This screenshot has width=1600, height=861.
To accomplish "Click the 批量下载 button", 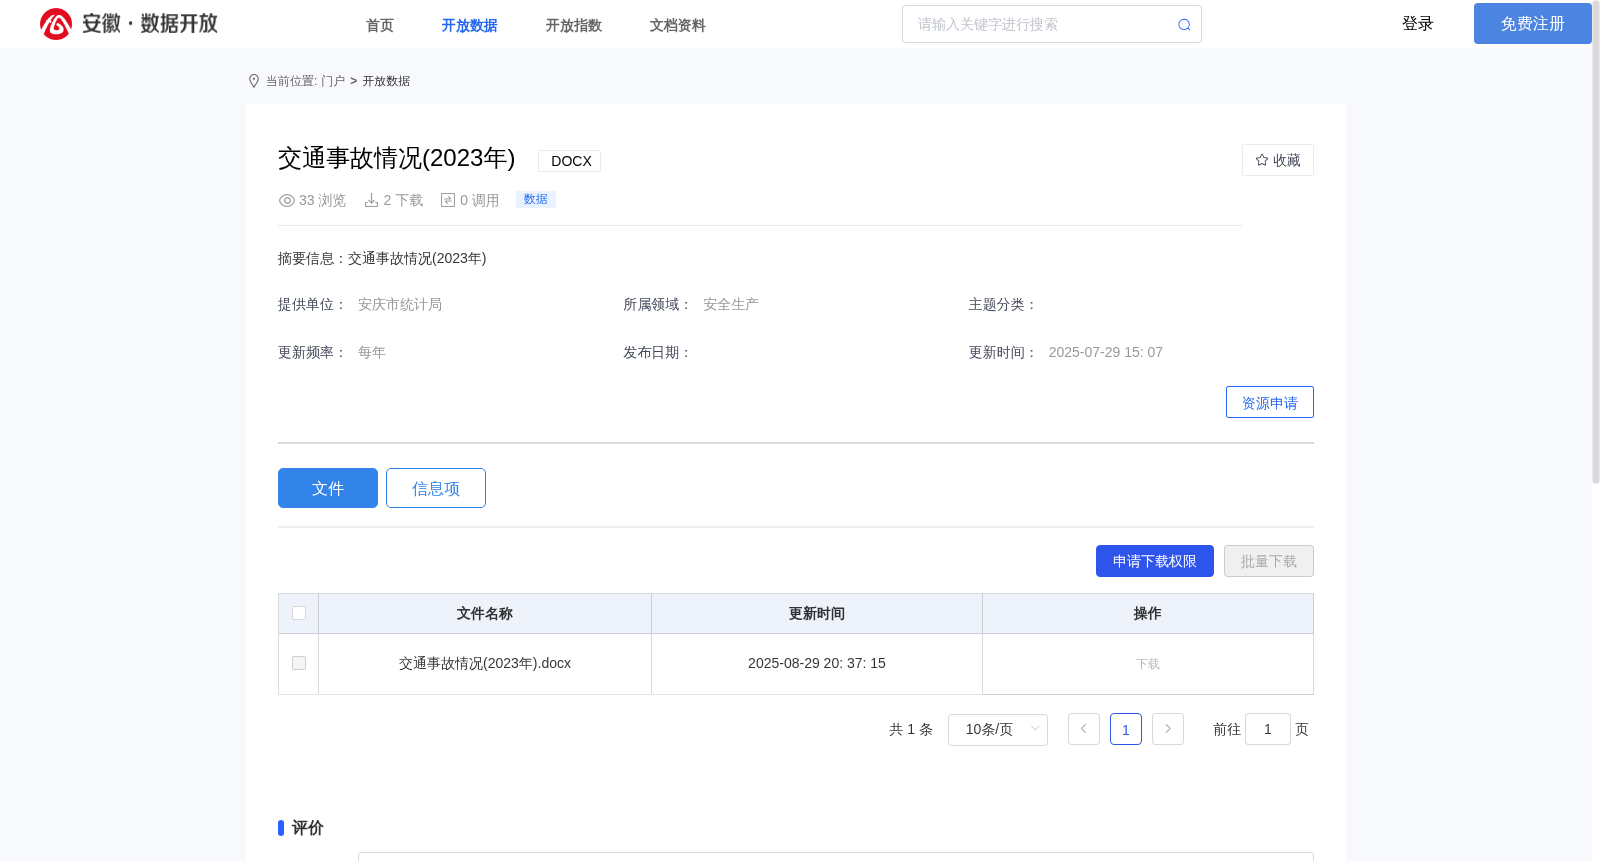I will pyautogui.click(x=1269, y=561).
